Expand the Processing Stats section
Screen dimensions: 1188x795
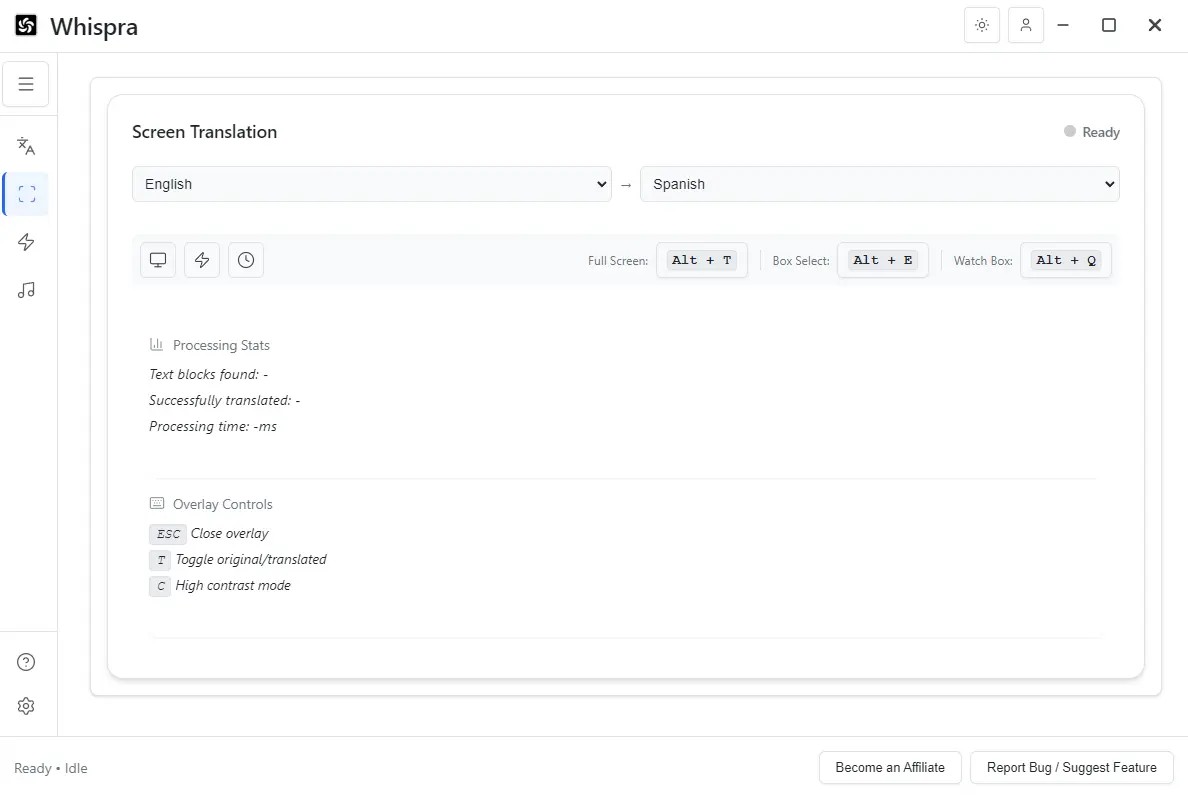click(x=210, y=344)
